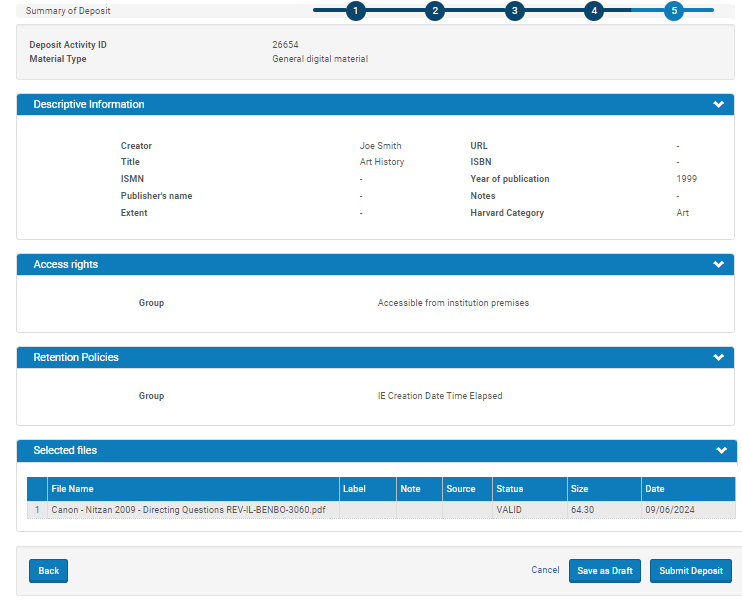Screen dimensions: 742x610
Task: Click the Status column header
Action: pos(510,489)
